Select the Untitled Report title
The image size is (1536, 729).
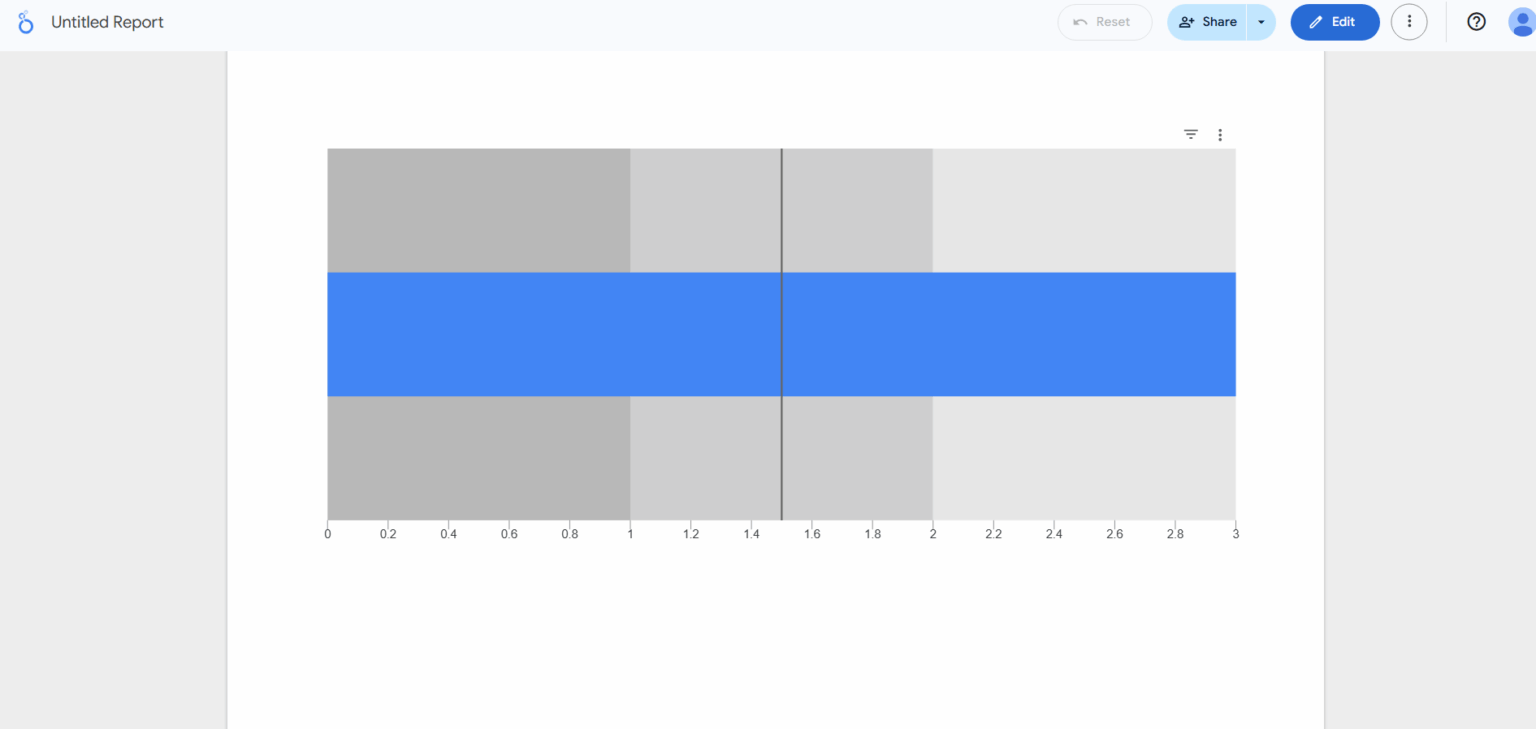pyautogui.click(x=107, y=21)
